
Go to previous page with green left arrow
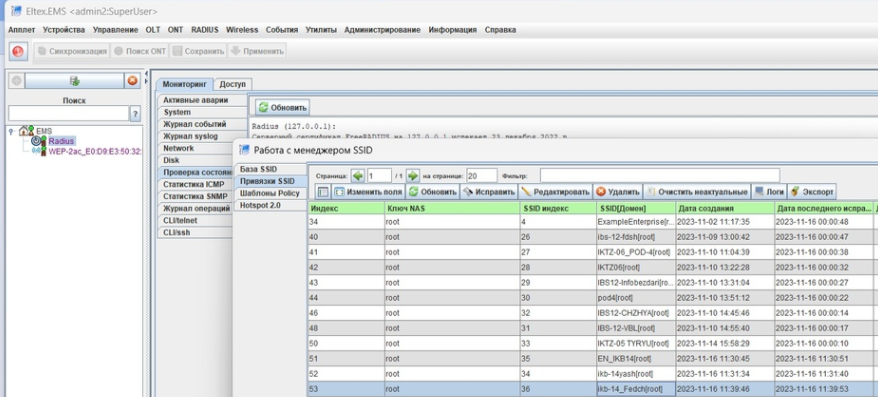358,176
